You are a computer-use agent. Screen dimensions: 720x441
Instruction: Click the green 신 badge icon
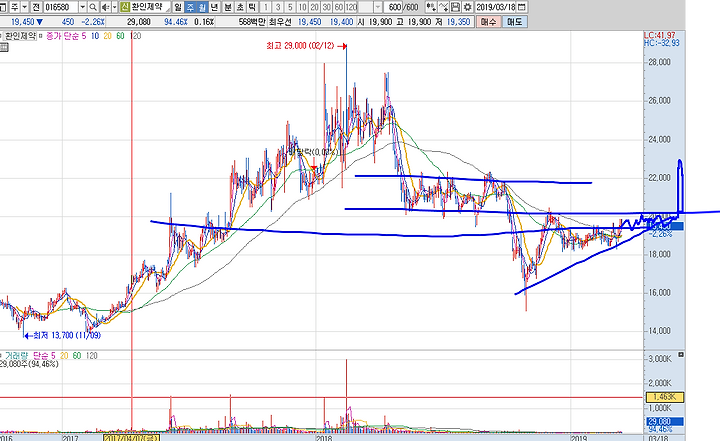125,7
